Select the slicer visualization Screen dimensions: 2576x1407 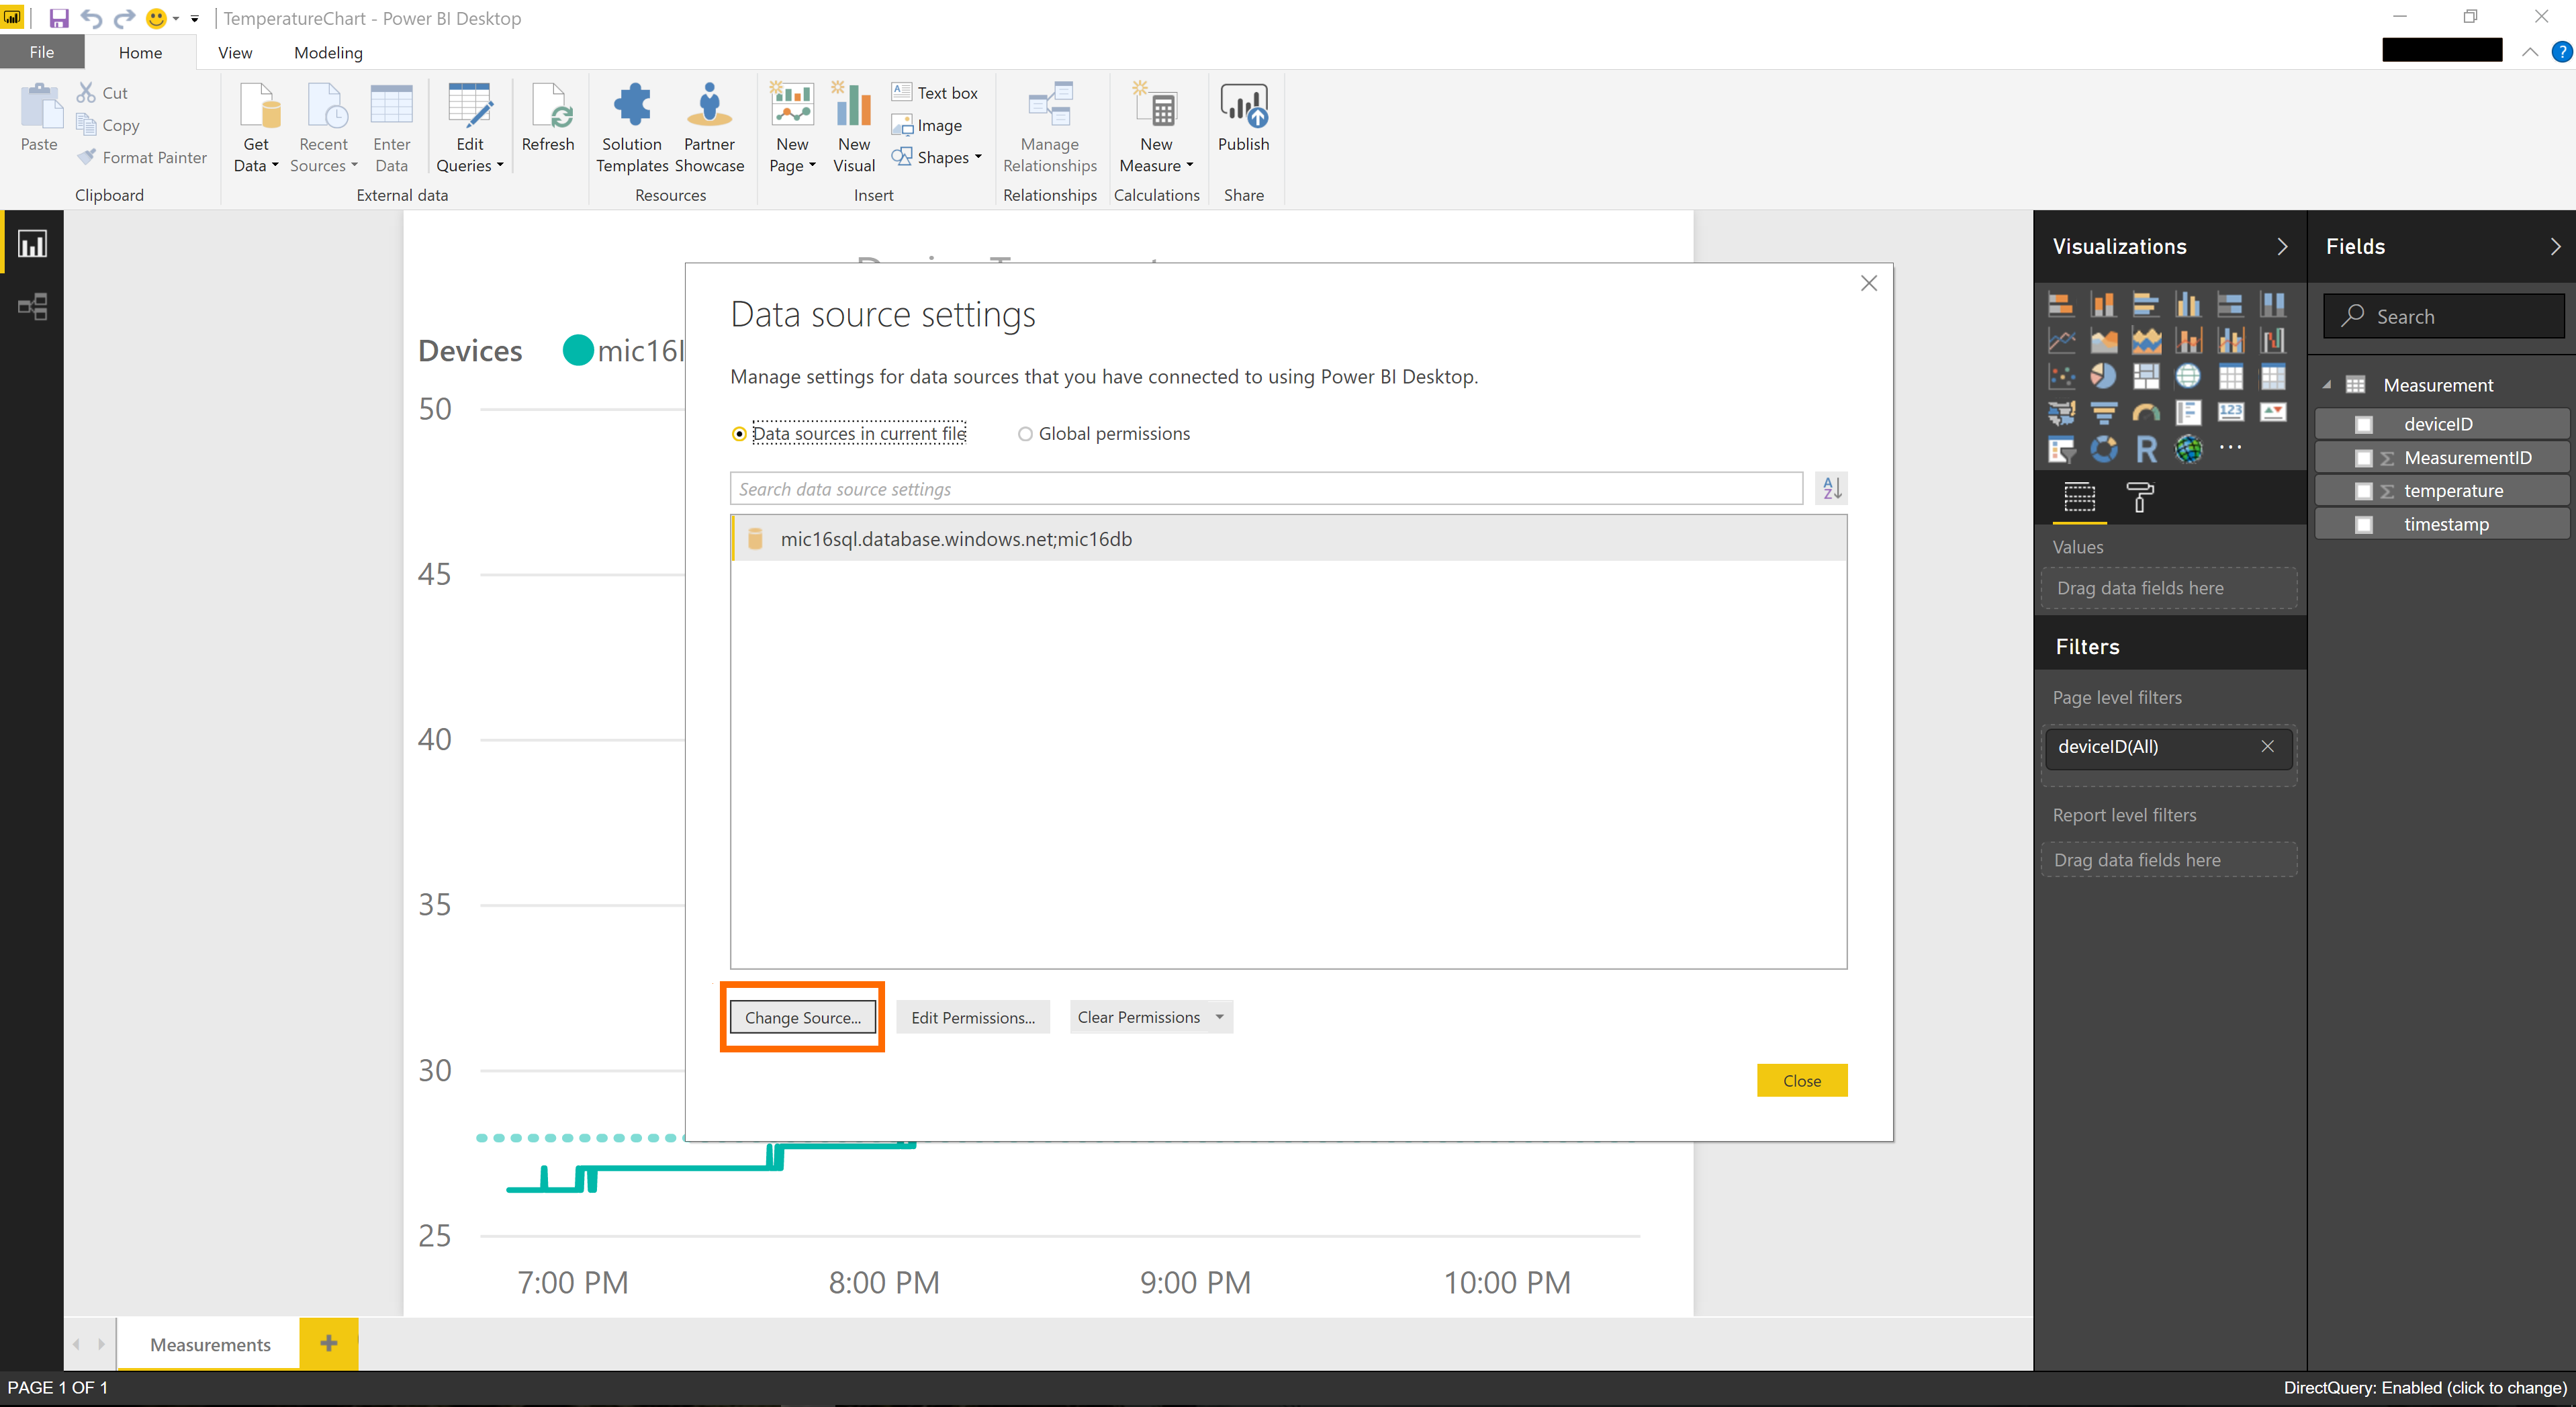click(2060, 450)
